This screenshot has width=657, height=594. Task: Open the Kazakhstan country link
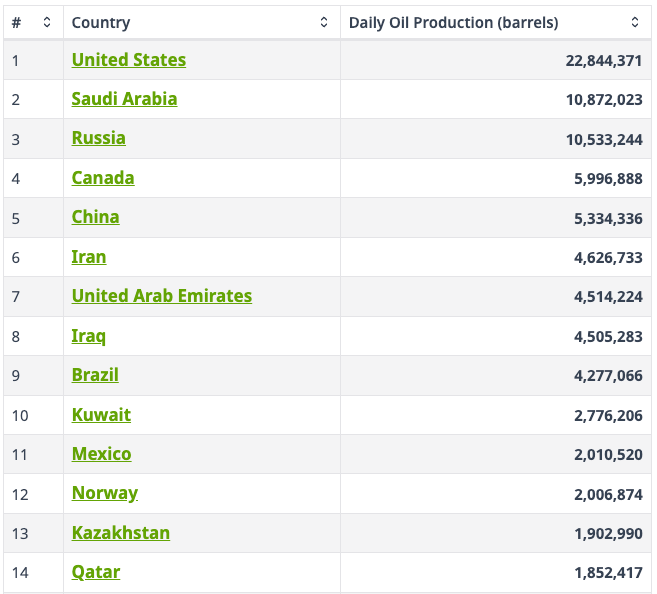pos(121,533)
